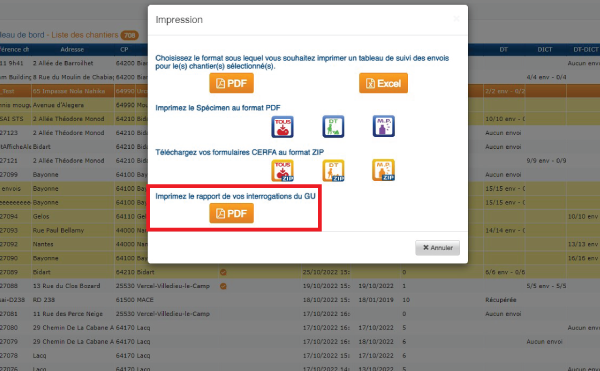Click the 708 chantiers count badge

click(129, 35)
